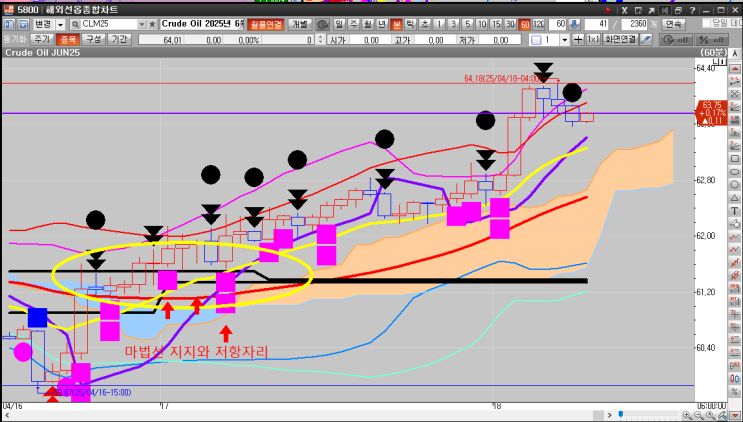Click the circular replay icon next to 개별
This screenshot has width=743, height=422.
[322, 24]
